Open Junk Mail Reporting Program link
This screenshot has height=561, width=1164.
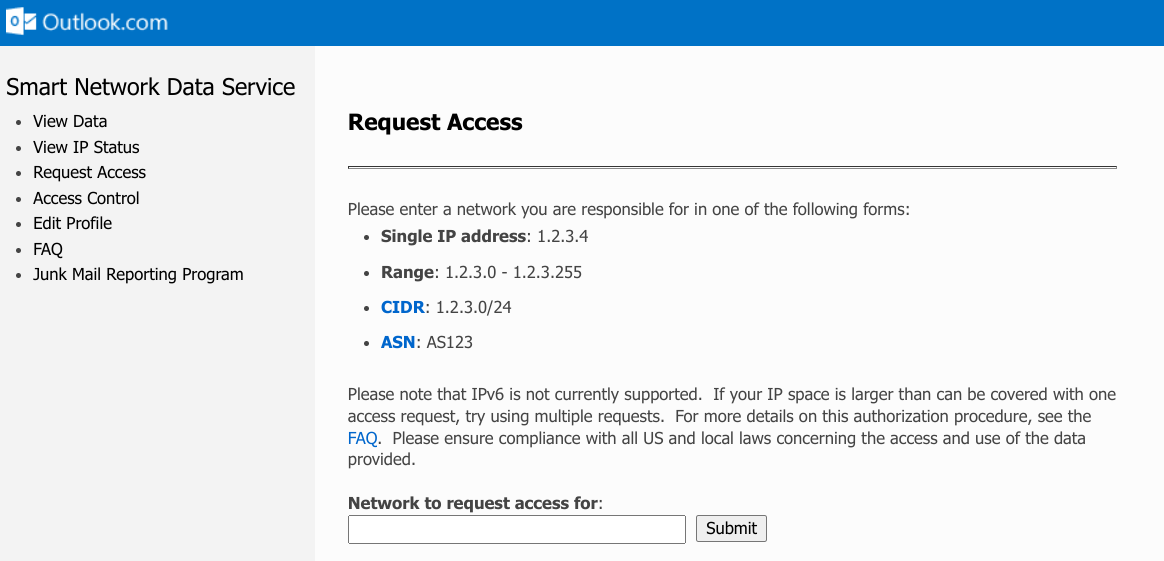(x=138, y=275)
